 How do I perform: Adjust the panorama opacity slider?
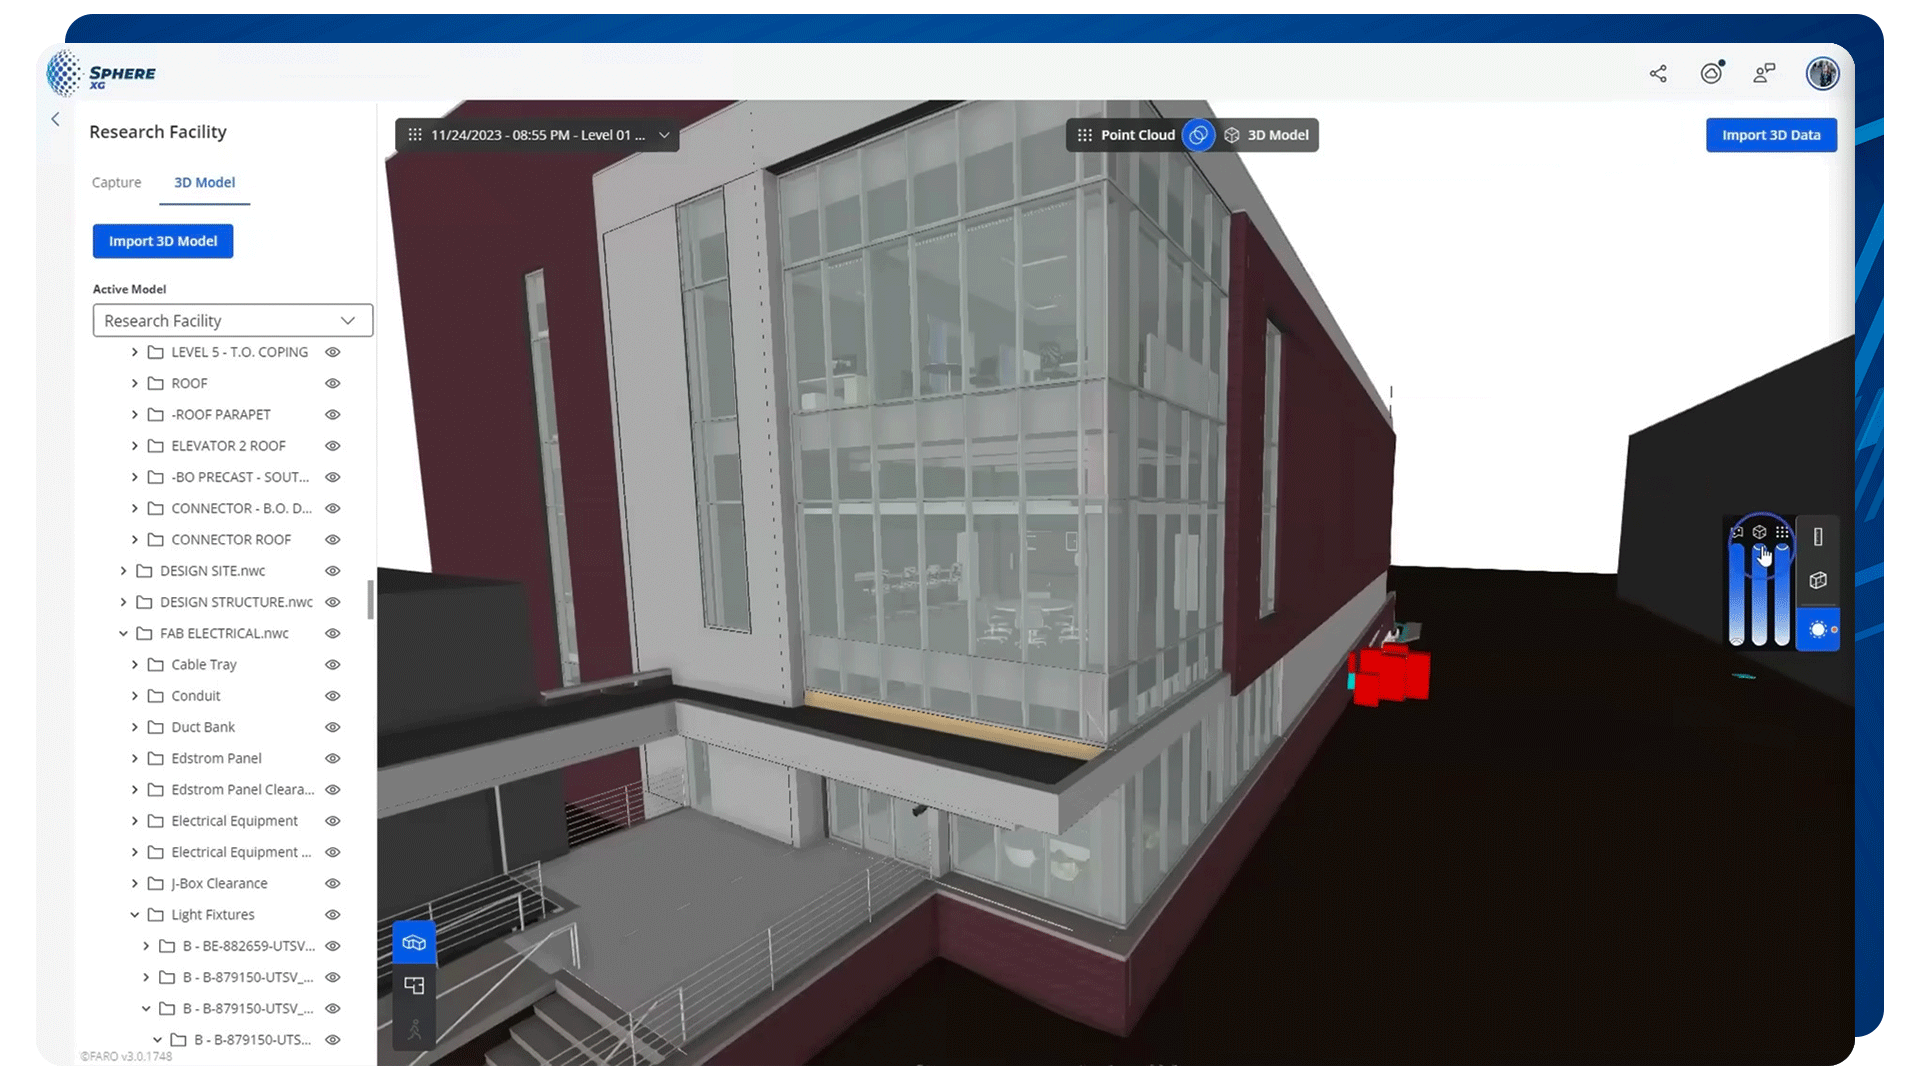[1737, 596]
